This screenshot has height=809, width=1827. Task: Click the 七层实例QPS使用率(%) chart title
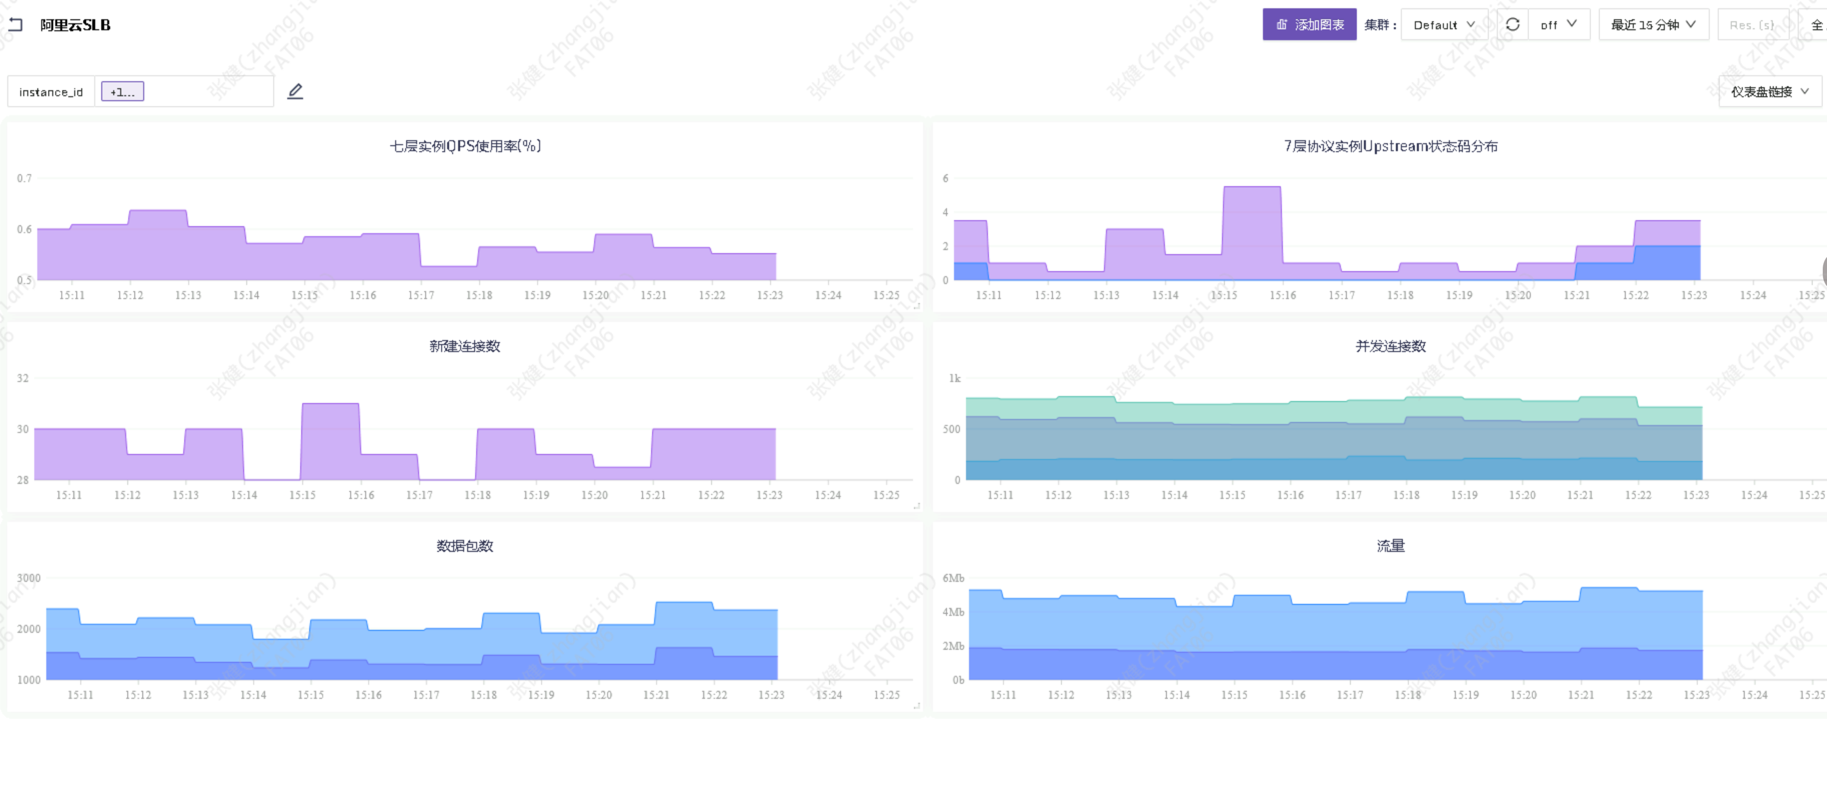coord(465,146)
